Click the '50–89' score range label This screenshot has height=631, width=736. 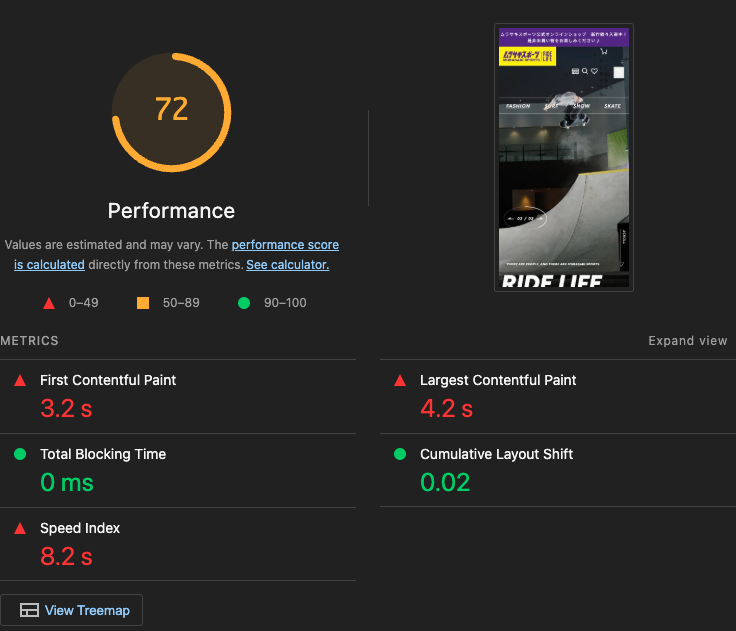(x=181, y=303)
